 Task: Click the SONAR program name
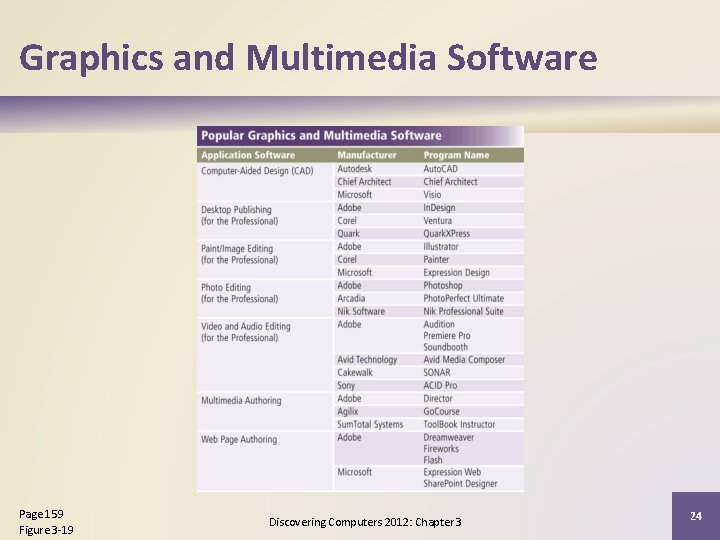tap(437, 372)
